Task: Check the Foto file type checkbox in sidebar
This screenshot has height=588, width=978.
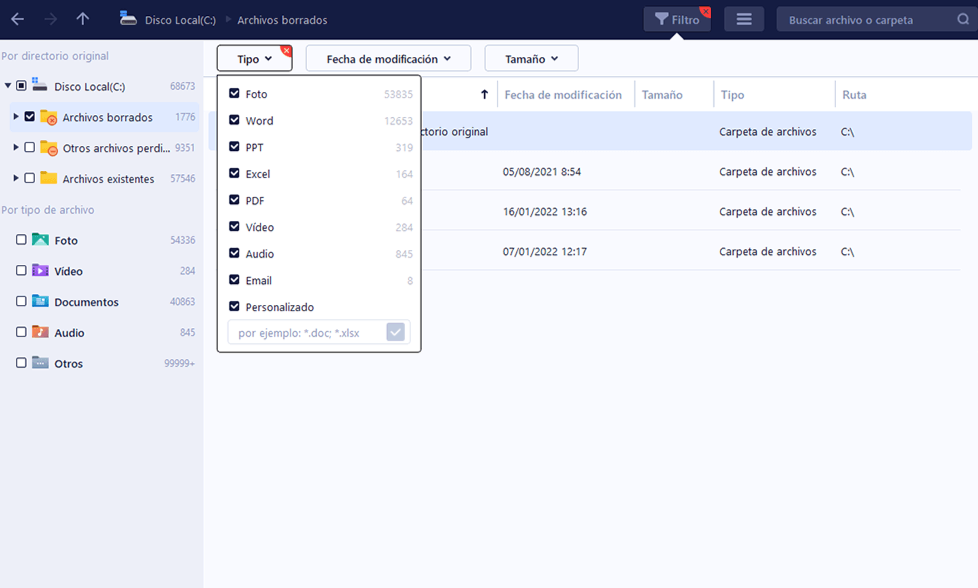Action: pyautogui.click(x=21, y=239)
